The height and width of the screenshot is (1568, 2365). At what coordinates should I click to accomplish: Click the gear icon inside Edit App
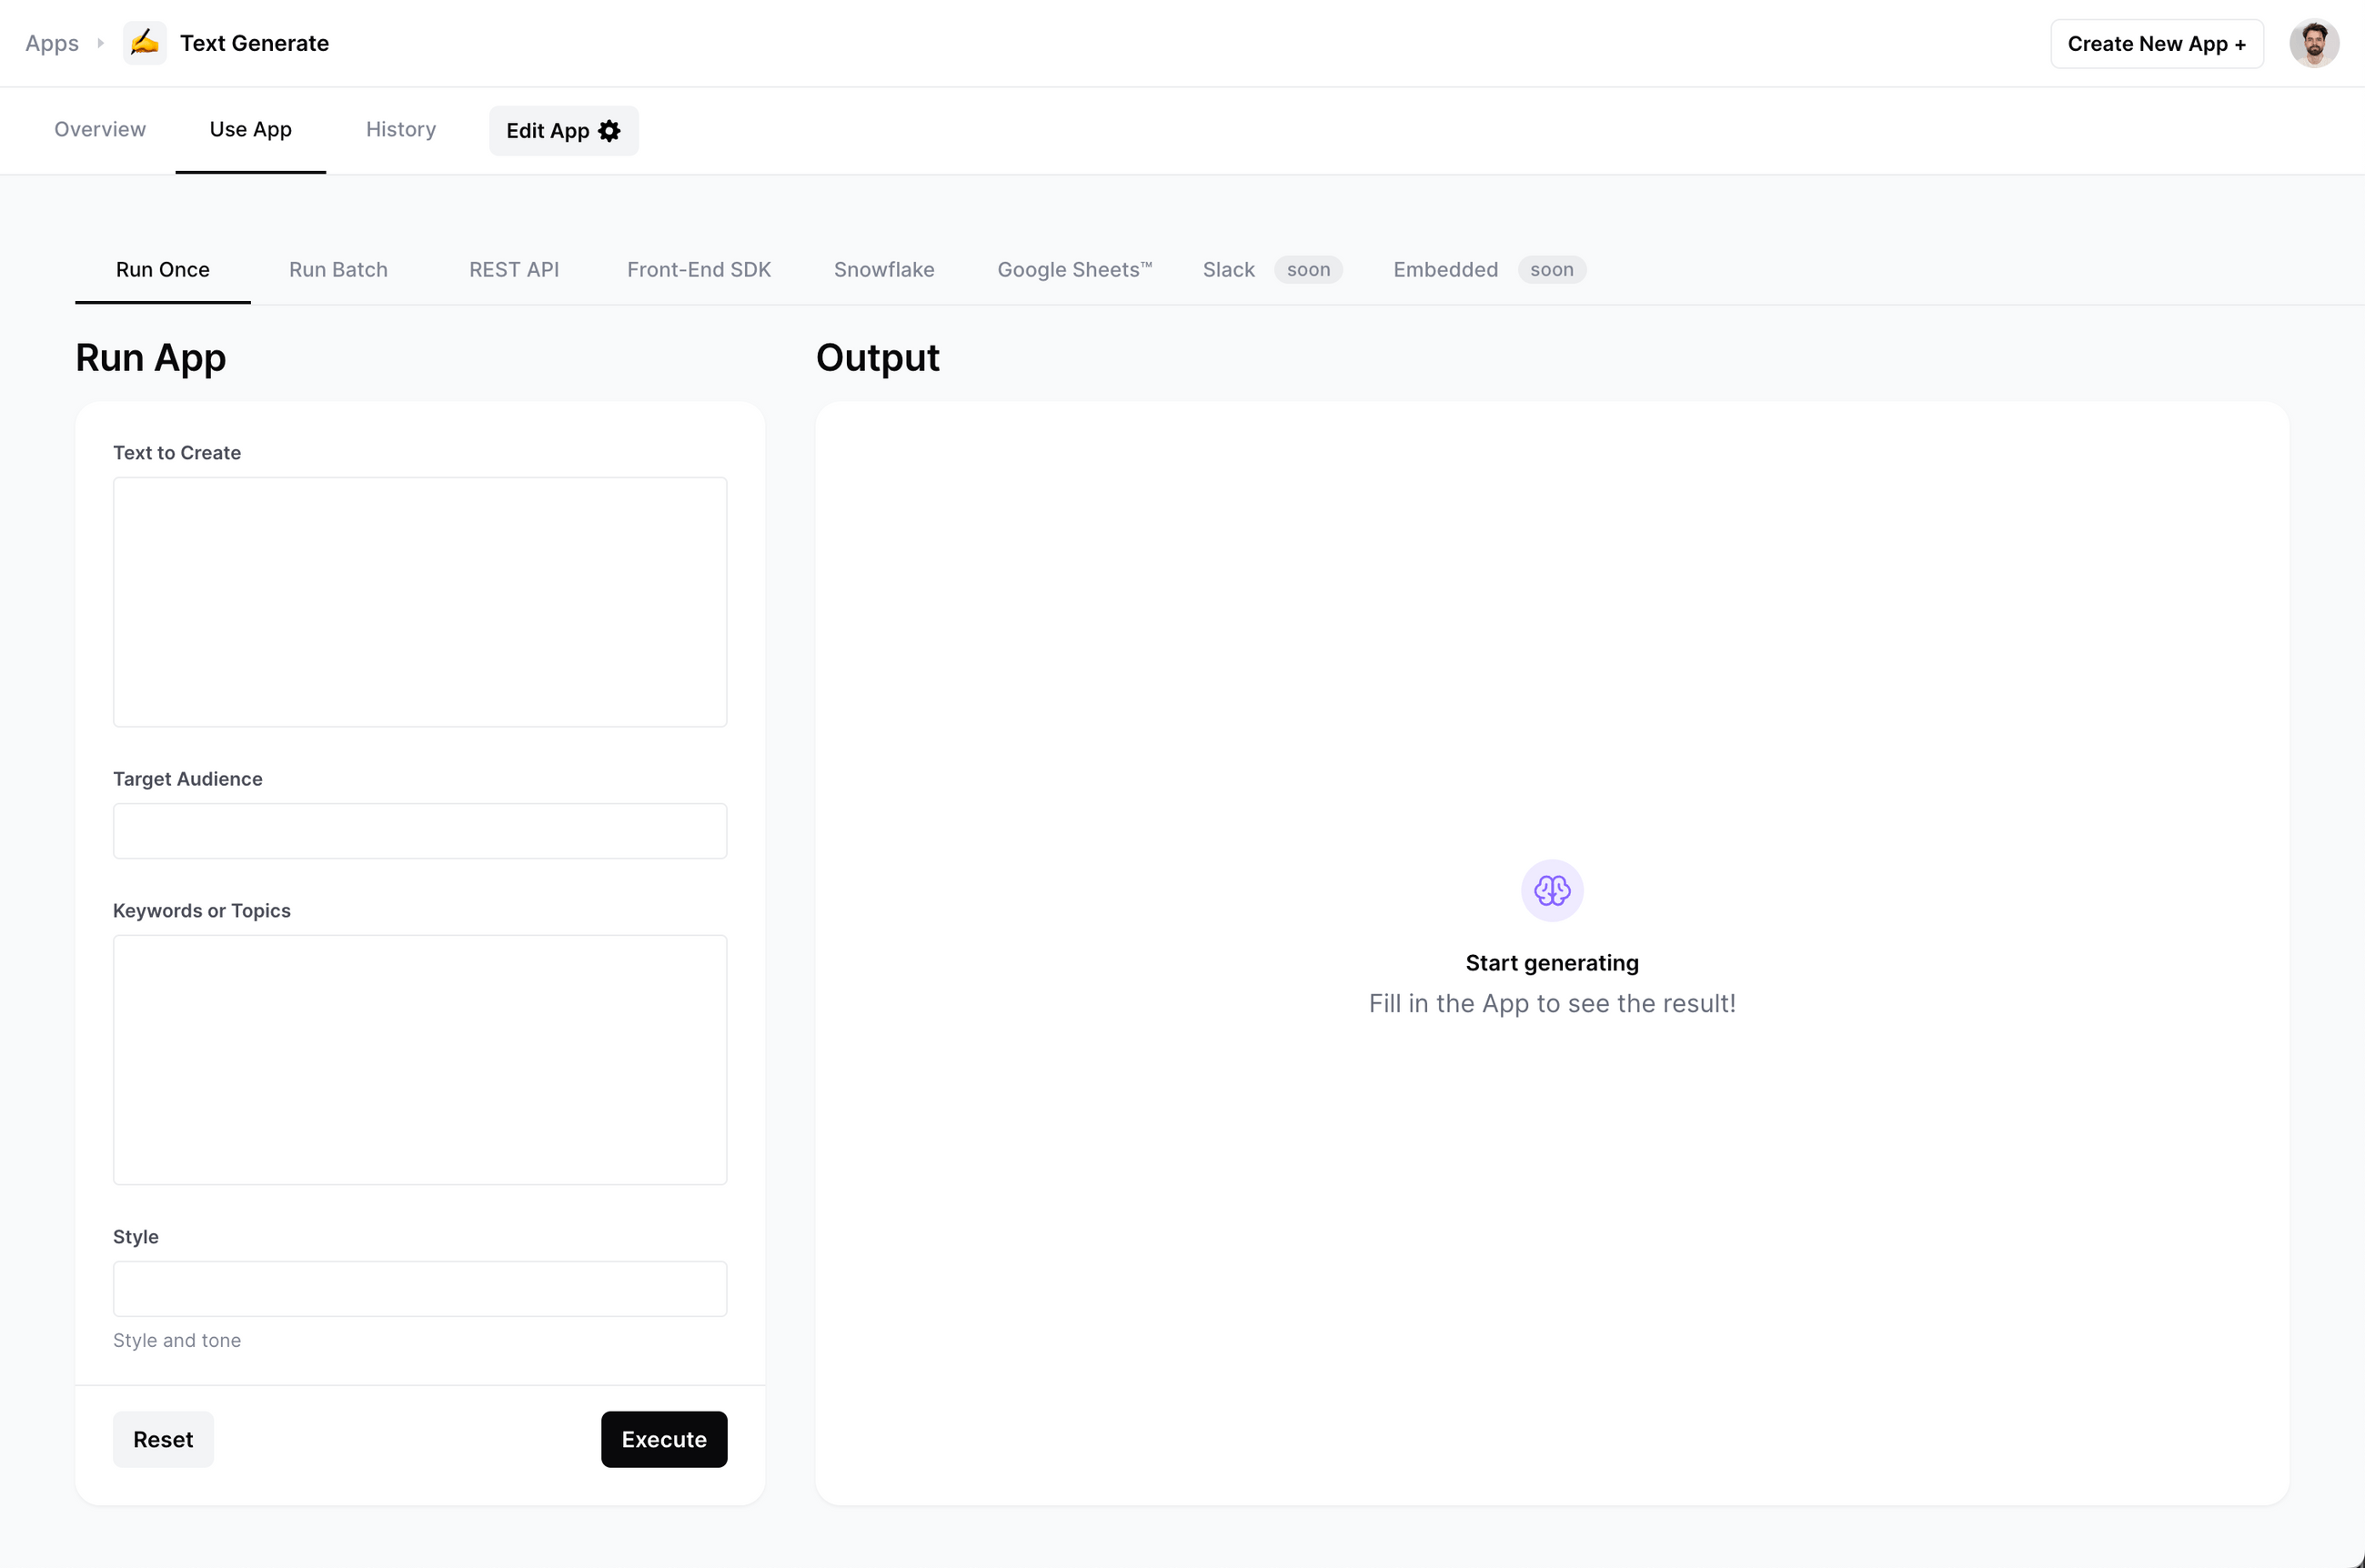[x=609, y=130]
